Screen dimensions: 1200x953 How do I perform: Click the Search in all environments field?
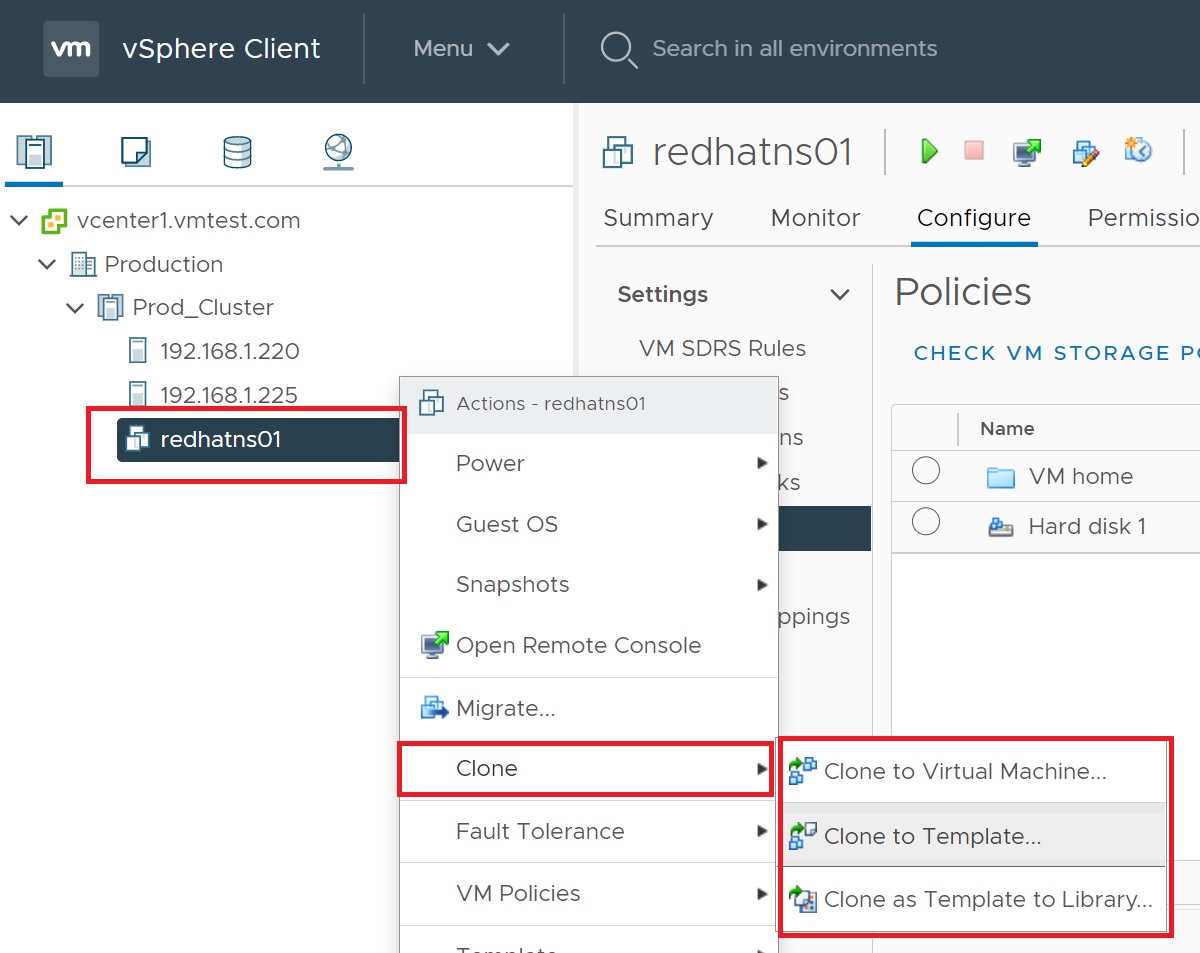tap(794, 48)
